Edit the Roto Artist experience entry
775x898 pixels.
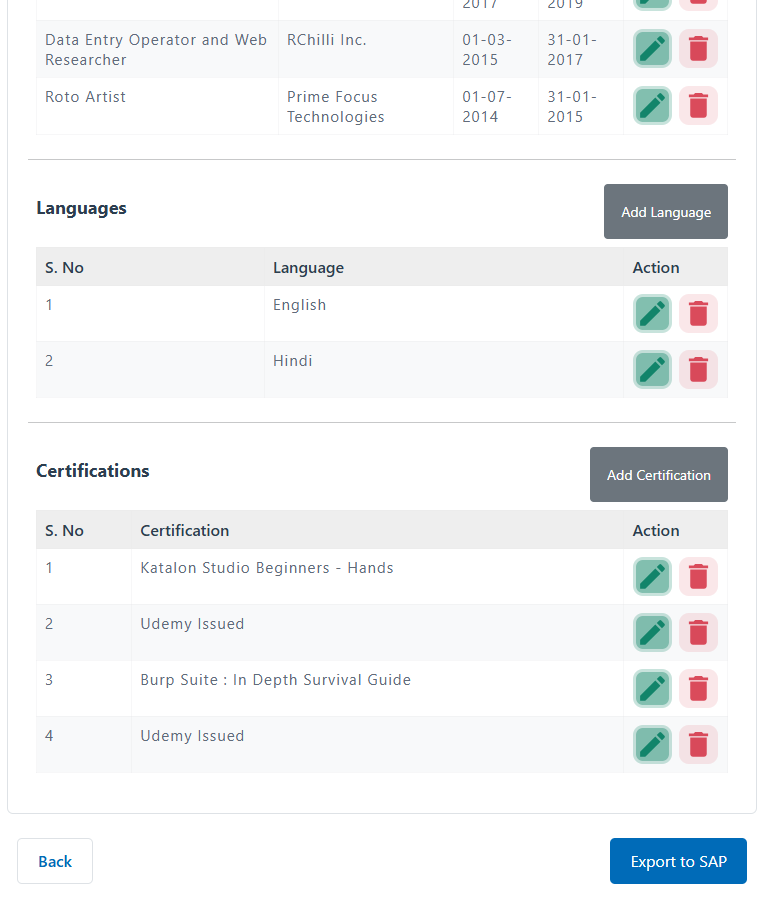click(x=652, y=105)
